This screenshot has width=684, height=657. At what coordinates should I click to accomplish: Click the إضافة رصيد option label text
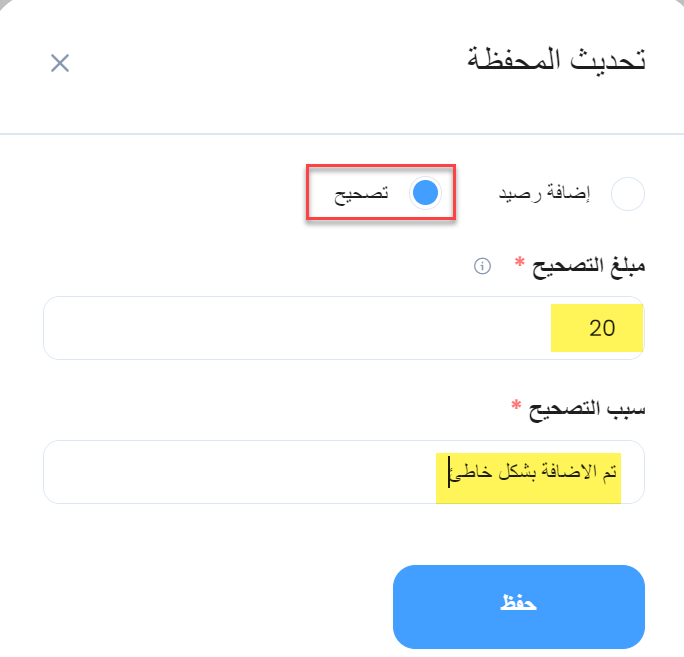coord(544,193)
